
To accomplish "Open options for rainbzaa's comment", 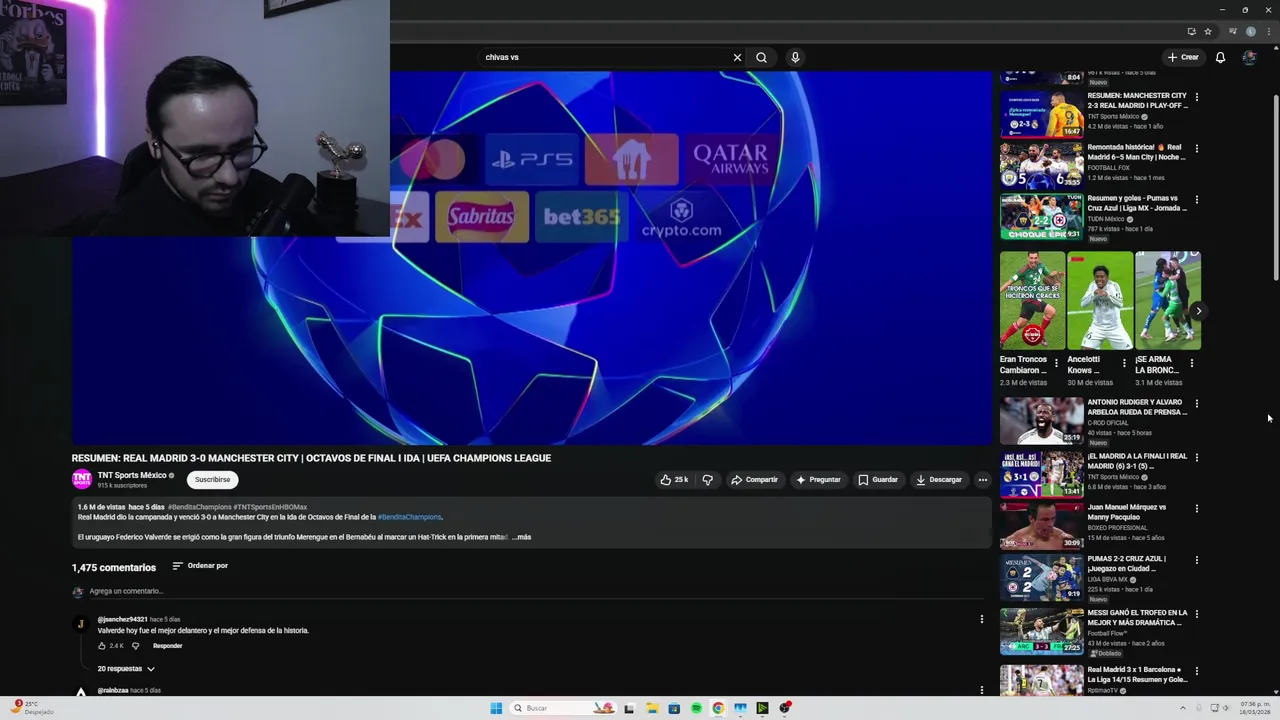I will (x=981, y=690).
